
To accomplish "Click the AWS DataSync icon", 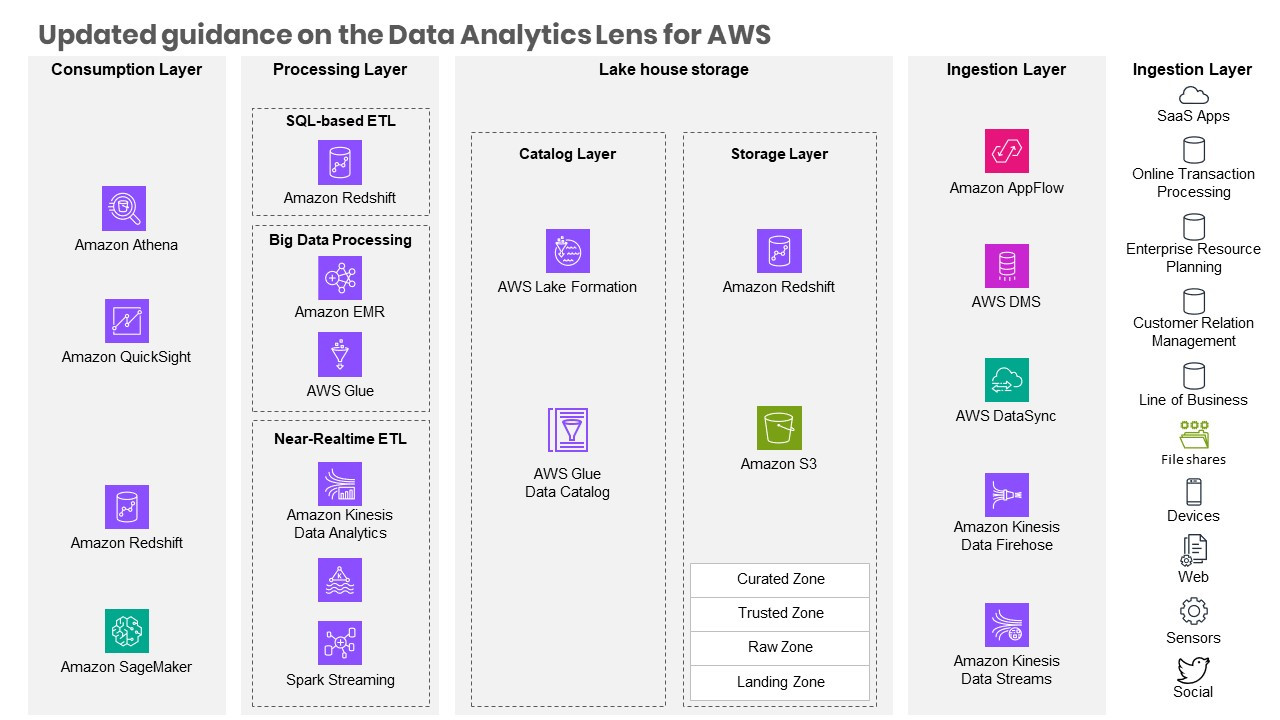I will [x=1006, y=380].
